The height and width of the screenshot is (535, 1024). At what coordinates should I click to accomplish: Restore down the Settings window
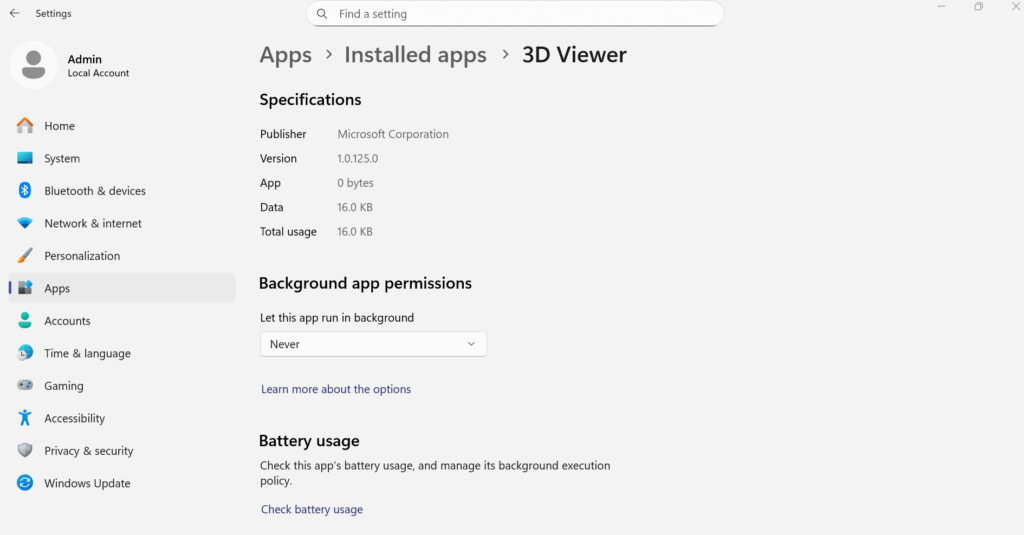[978, 7]
